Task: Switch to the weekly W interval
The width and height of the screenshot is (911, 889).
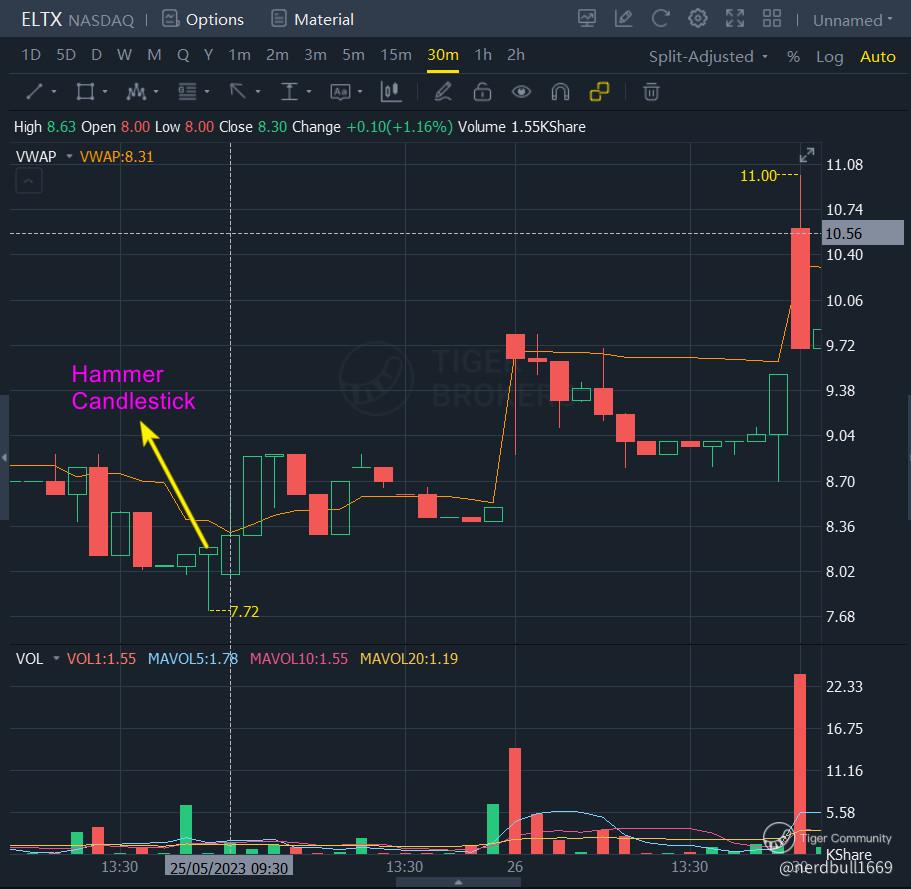Action: pos(124,55)
